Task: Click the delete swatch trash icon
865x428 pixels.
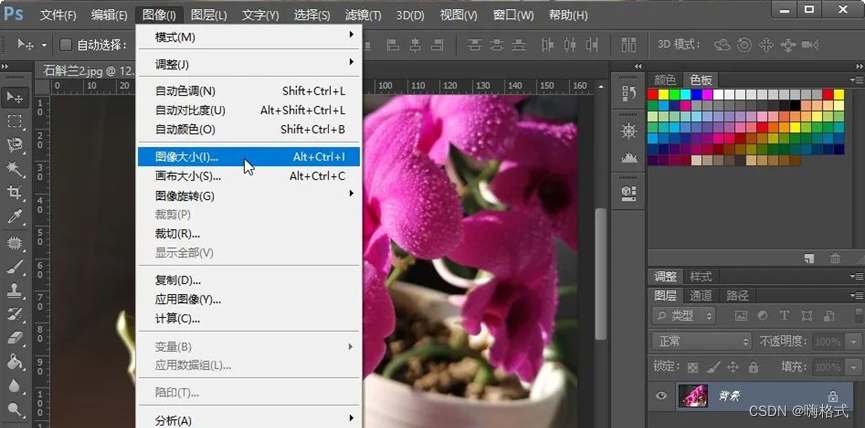Action: point(835,258)
